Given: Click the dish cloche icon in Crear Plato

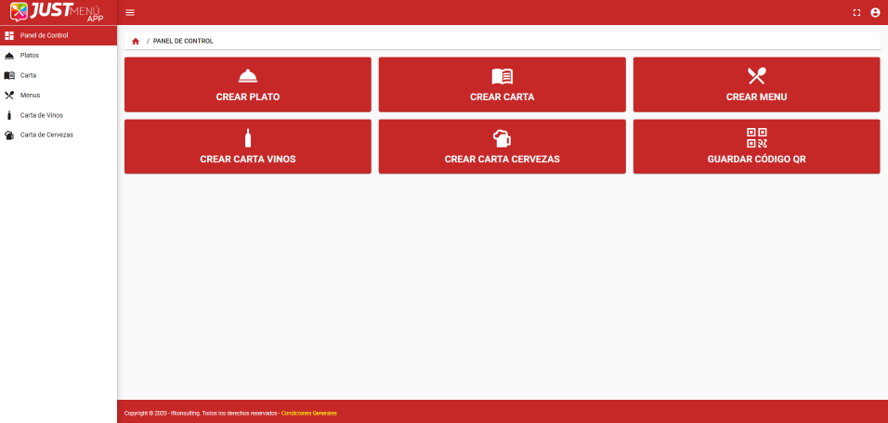Looking at the screenshot, I should point(248,76).
